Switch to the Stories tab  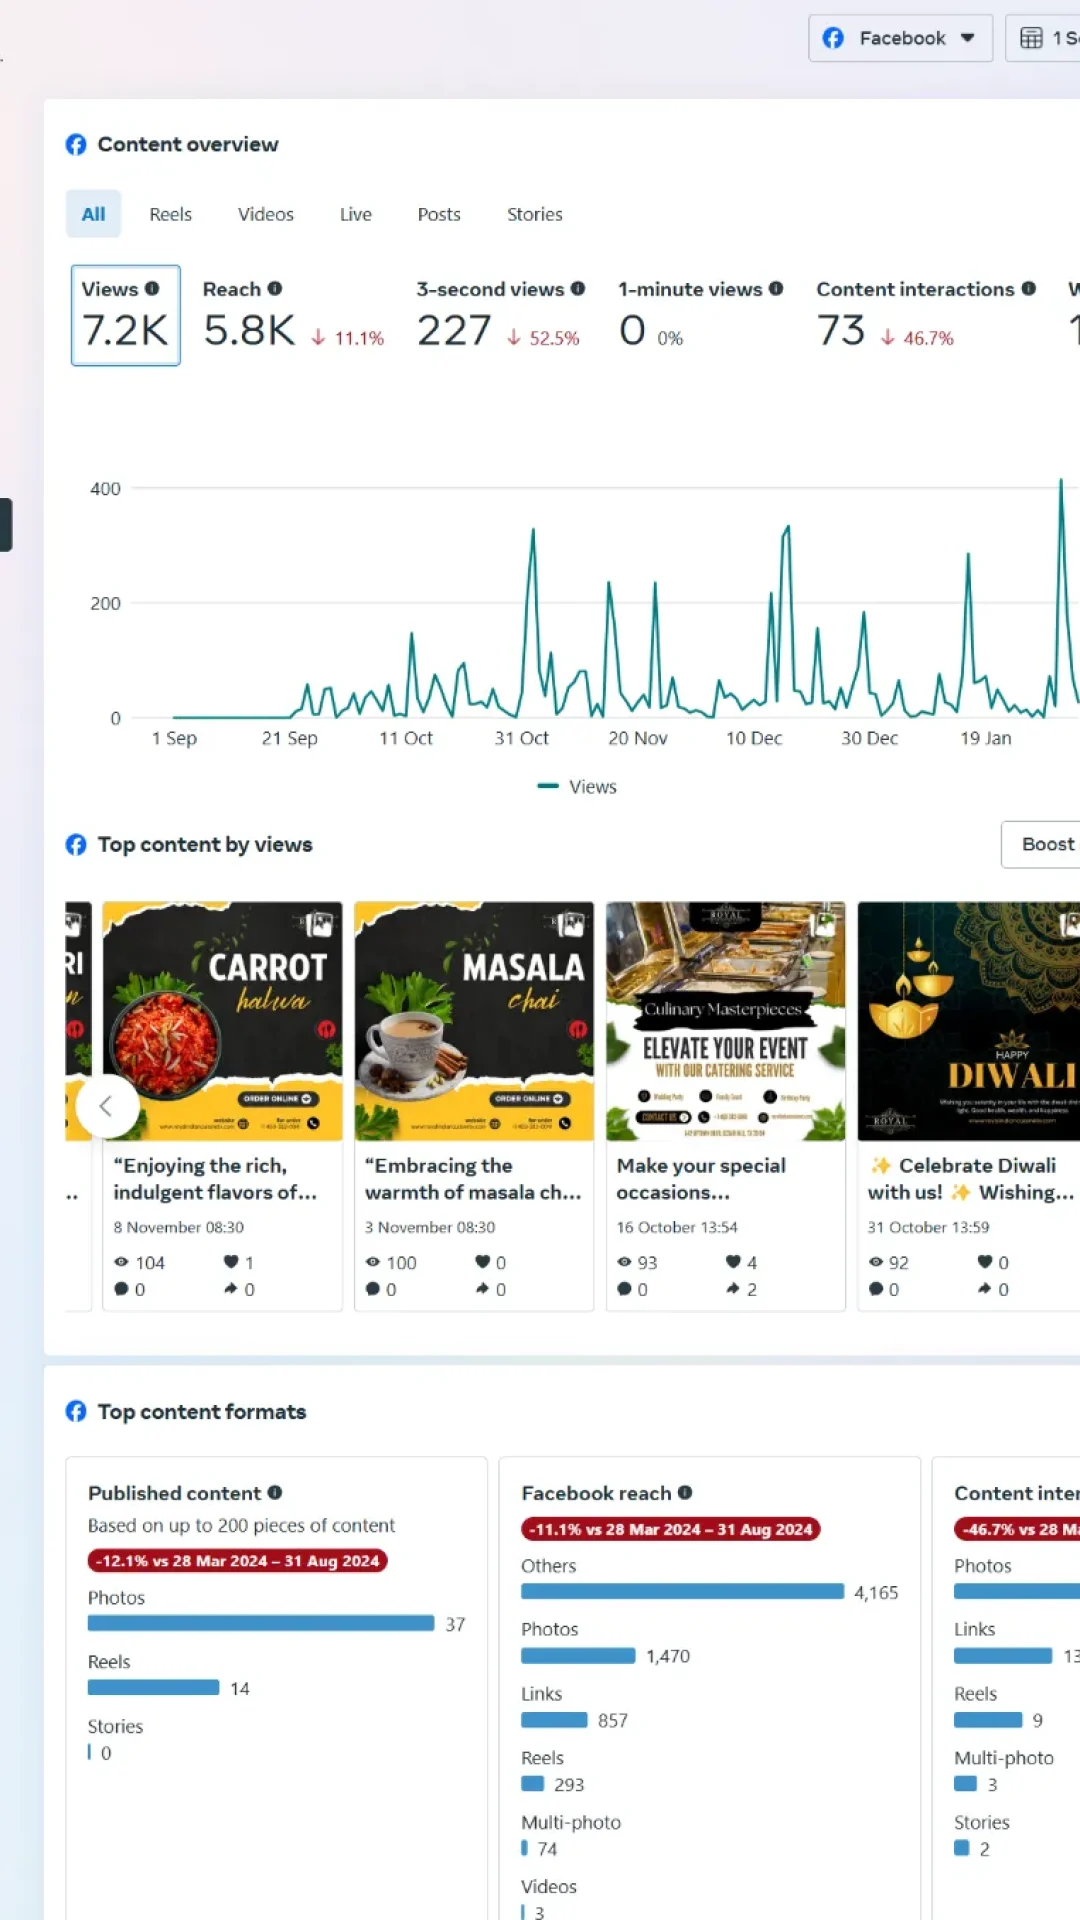coord(534,214)
